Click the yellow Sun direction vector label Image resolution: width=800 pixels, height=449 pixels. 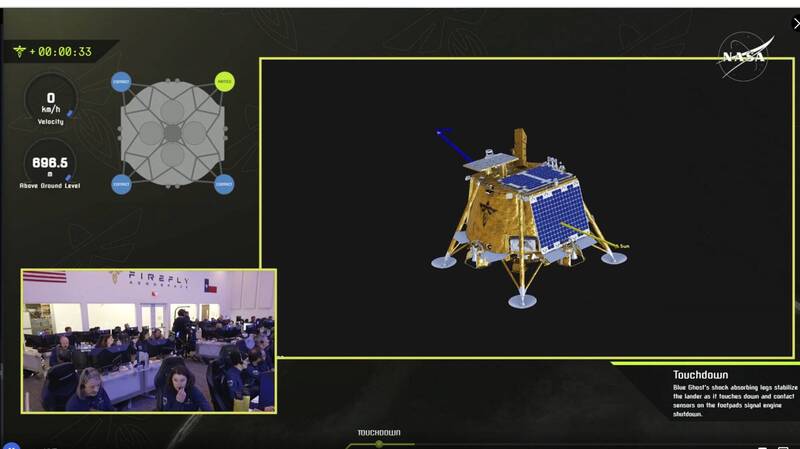point(622,245)
